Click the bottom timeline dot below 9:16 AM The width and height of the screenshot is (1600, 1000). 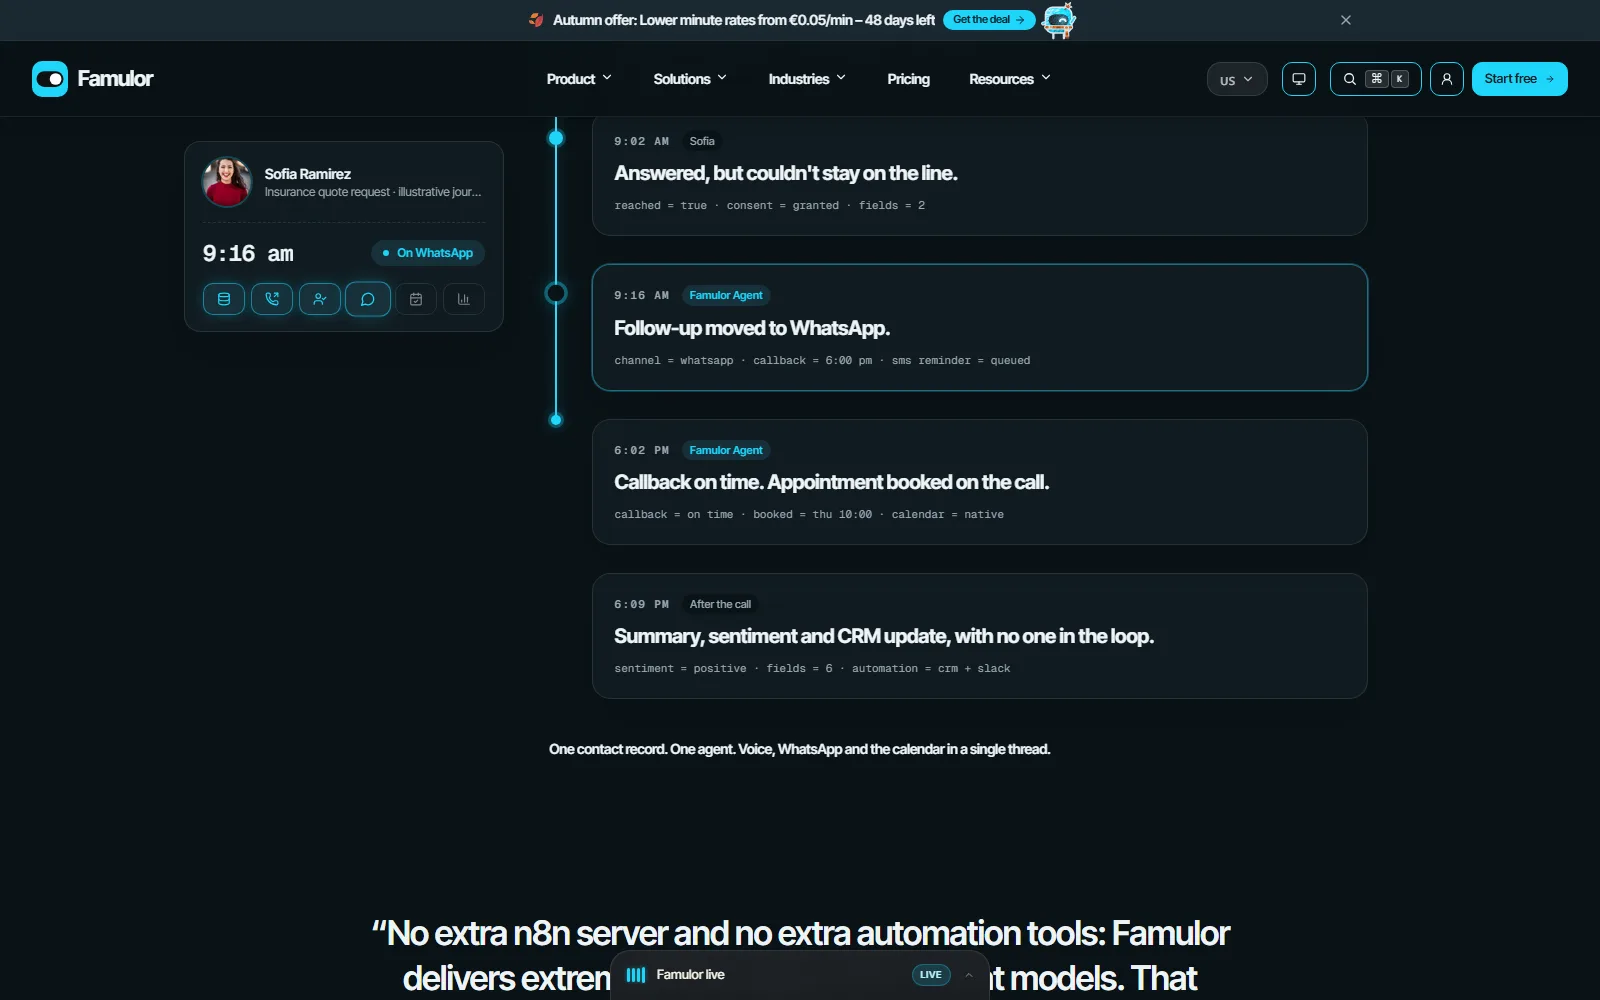(556, 420)
